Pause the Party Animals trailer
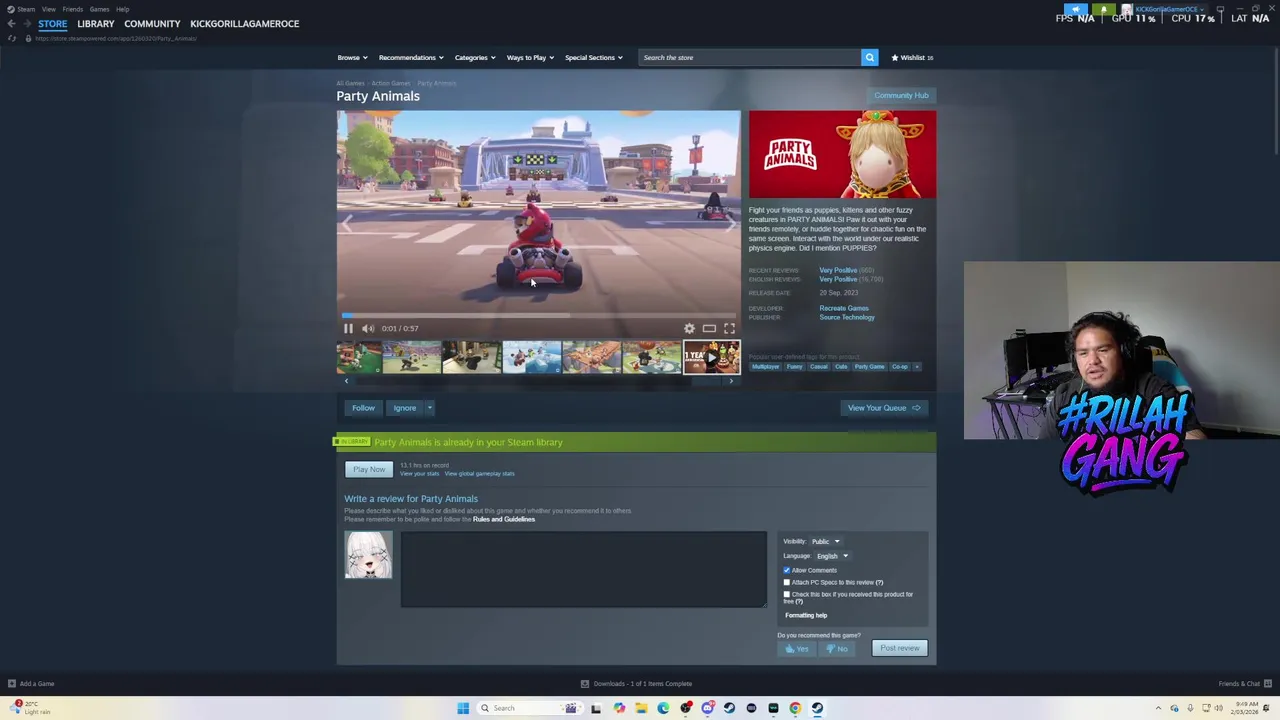The width and height of the screenshot is (1280, 720). tap(348, 328)
